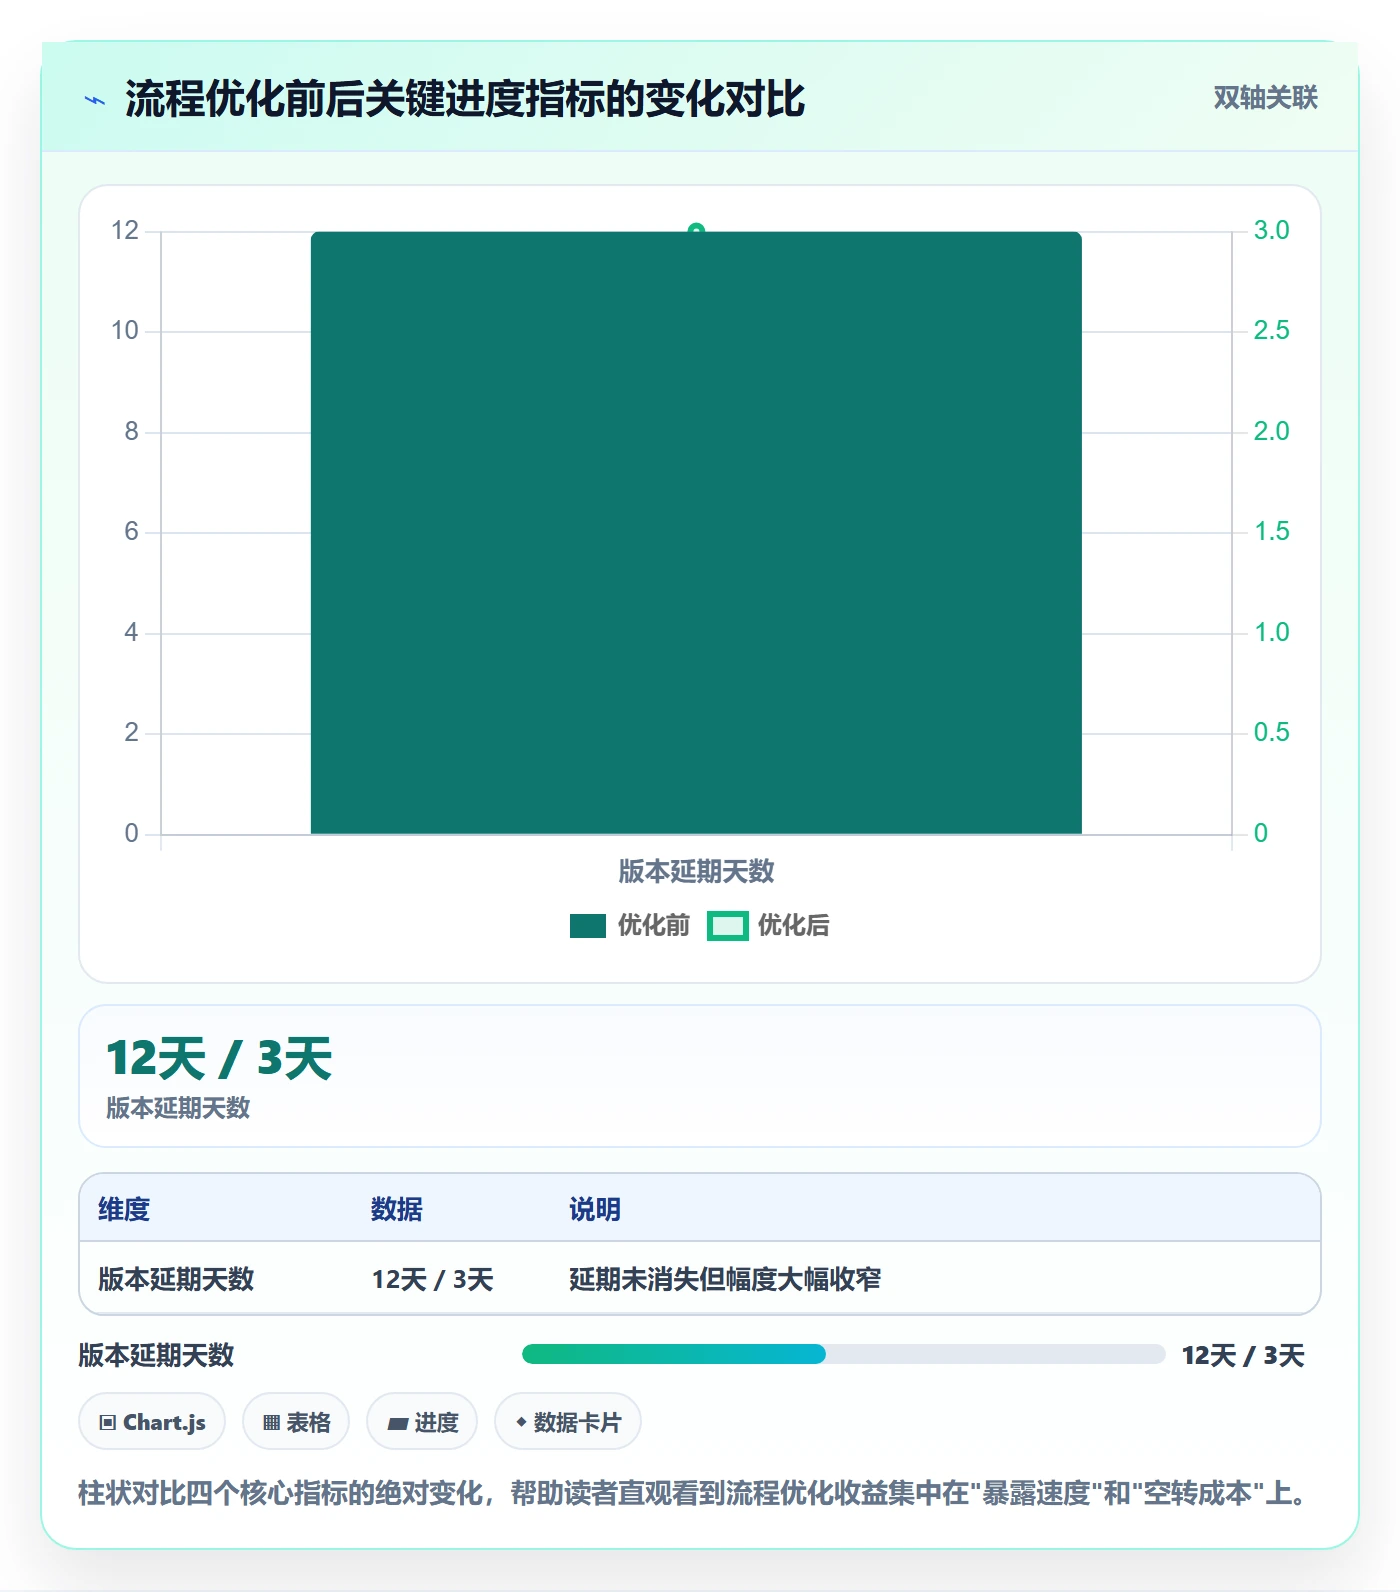Viewport: 1400px width, 1592px height.
Task: Click the square icon in the Chart.js chip
Action: point(108,1422)
